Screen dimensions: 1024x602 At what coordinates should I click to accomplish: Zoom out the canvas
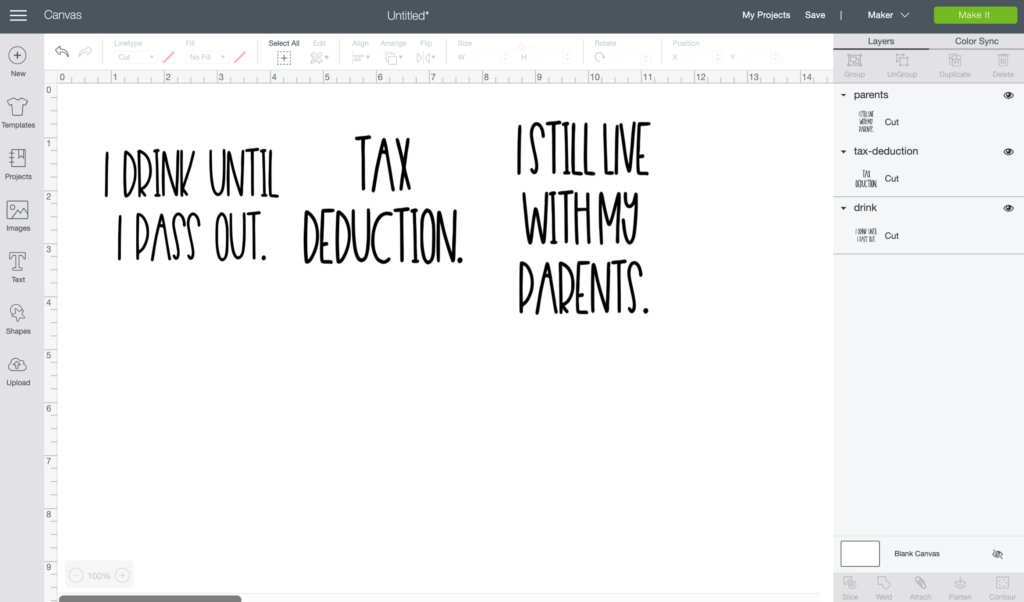pos(76,575)
